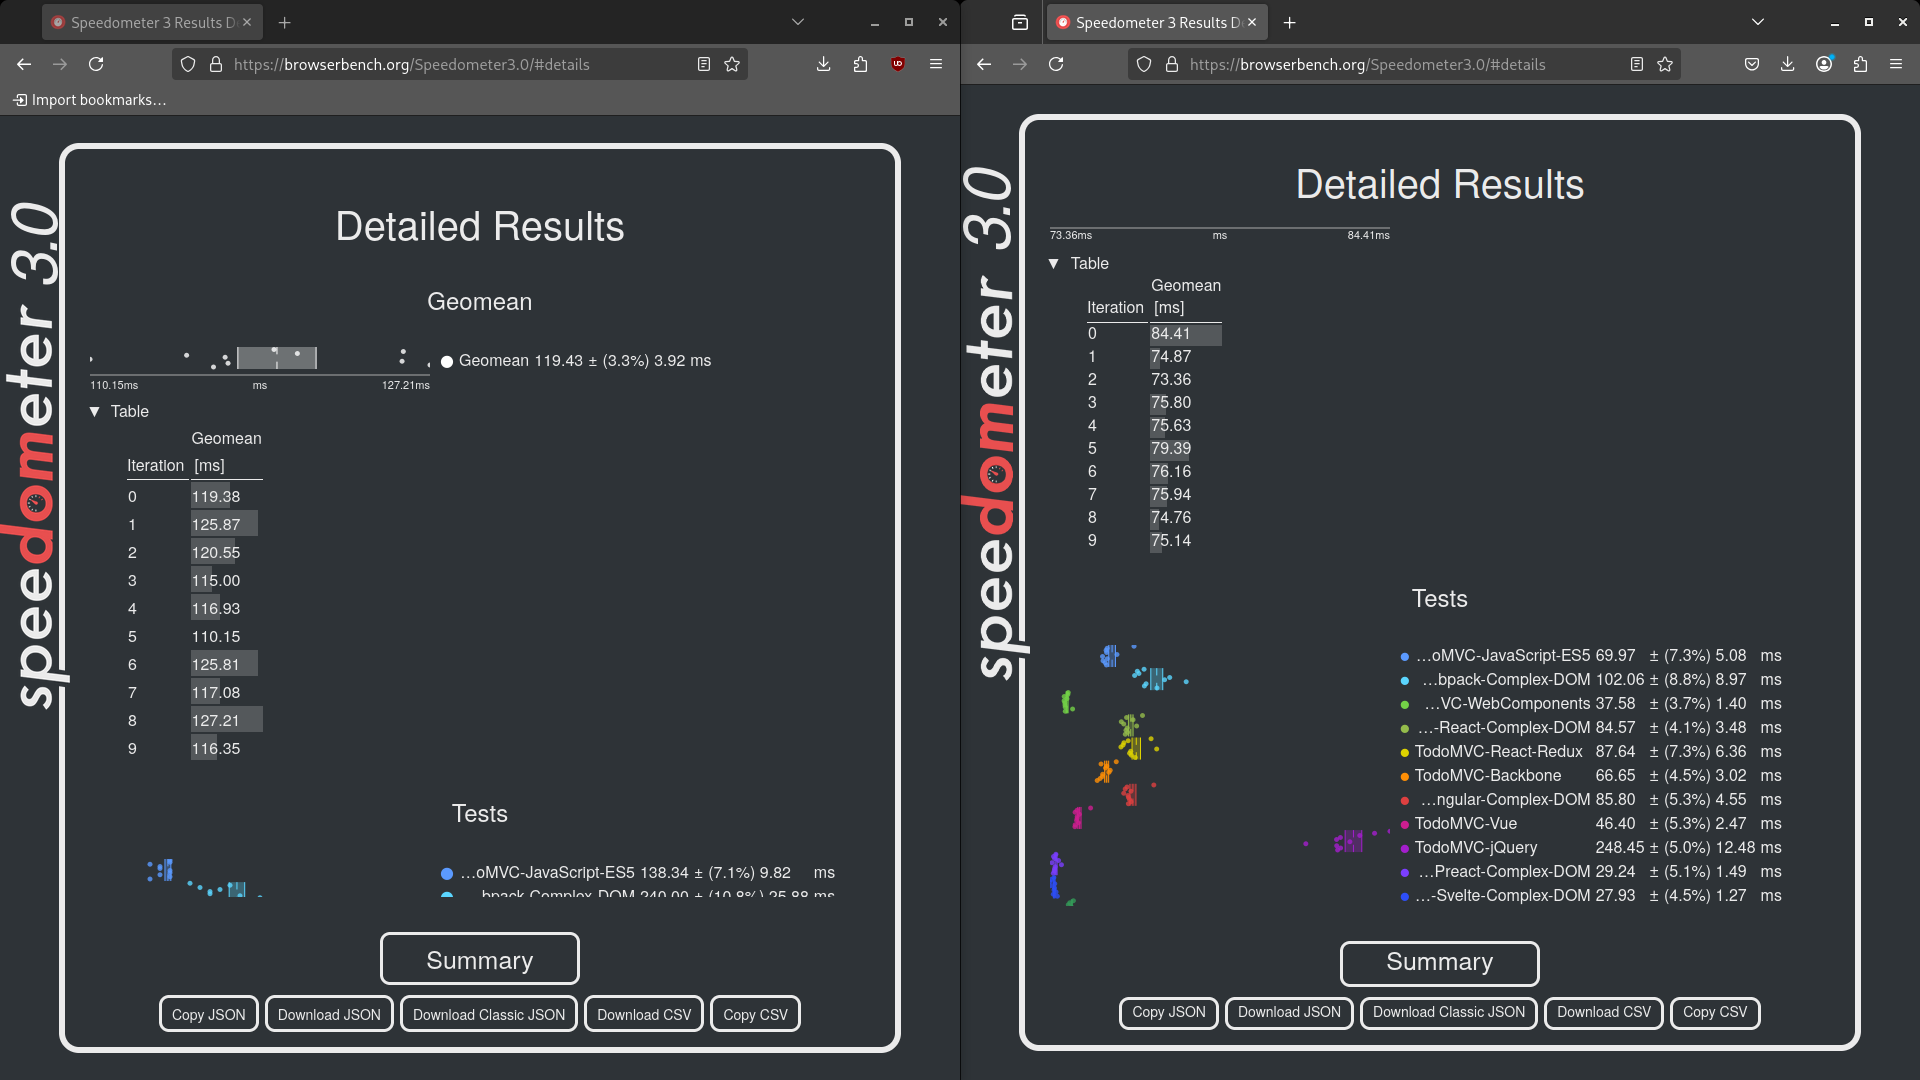Open hamburger menu in left window
1920x1080 pixels.
936,64
